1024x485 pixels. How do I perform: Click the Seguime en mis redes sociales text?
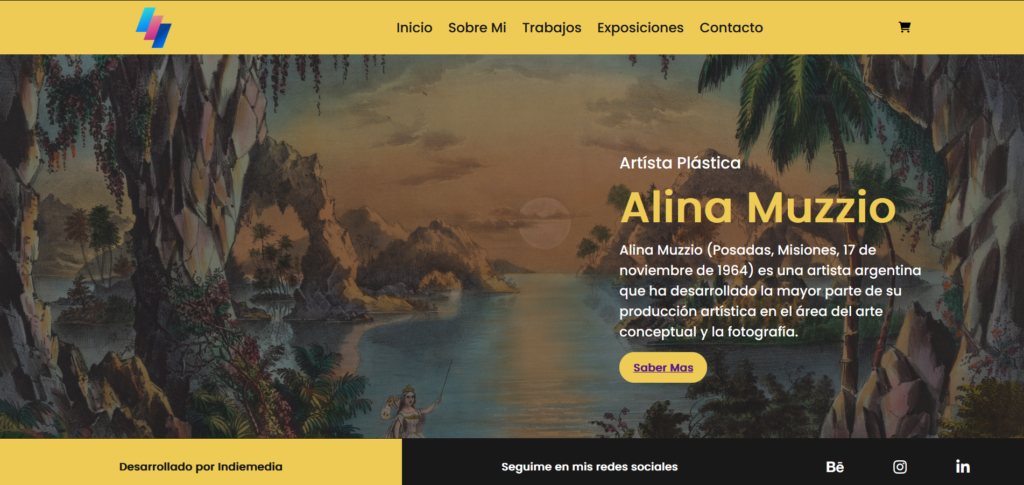[589, 467]
